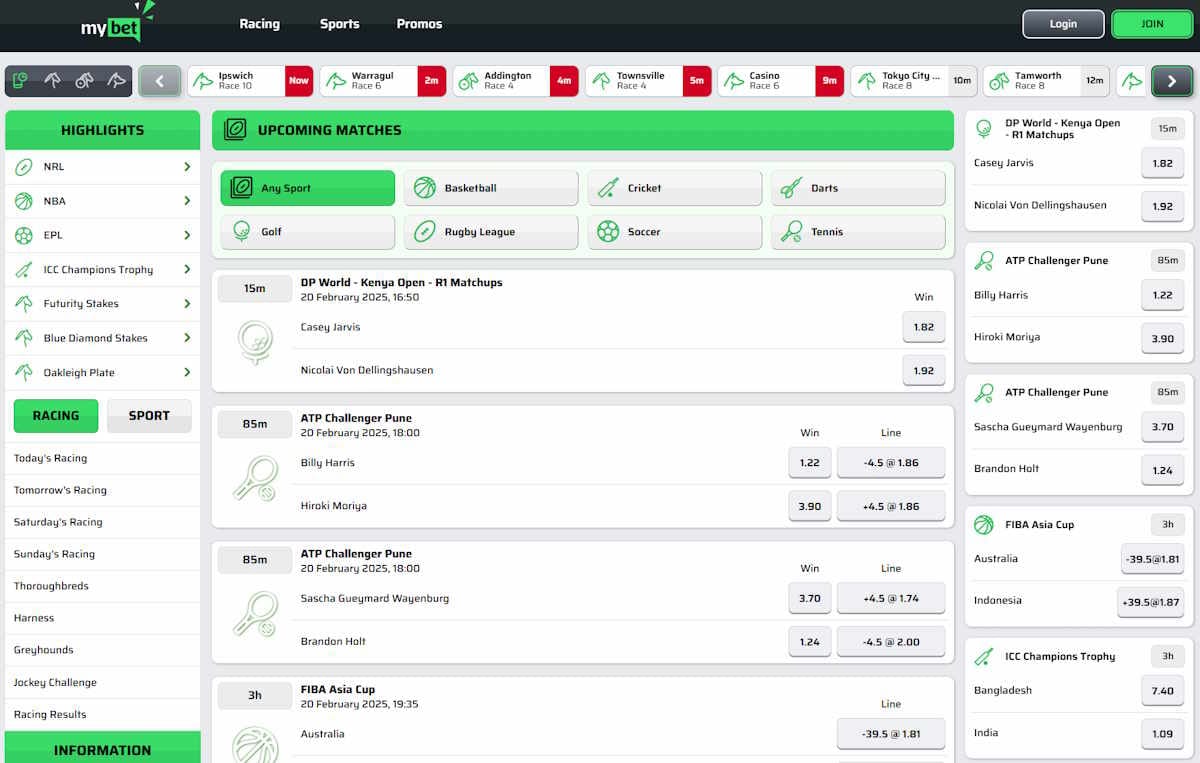Screen dimensions: 1200x763
Task: Show more races with right arrow
Action: 1172,81
